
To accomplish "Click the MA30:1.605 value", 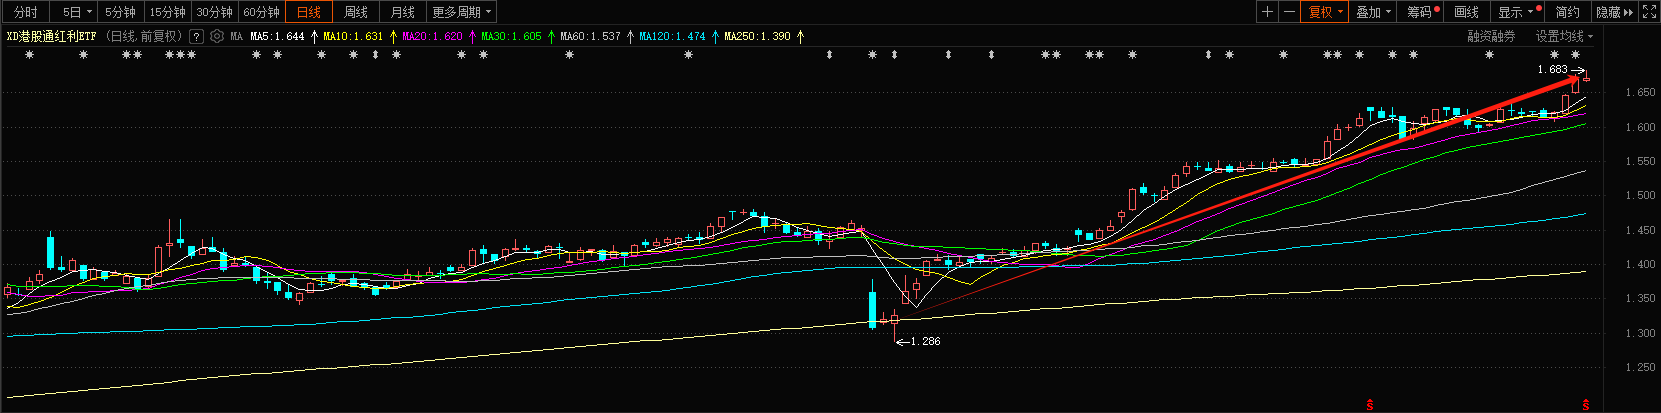I will click(x=511, y=36).
